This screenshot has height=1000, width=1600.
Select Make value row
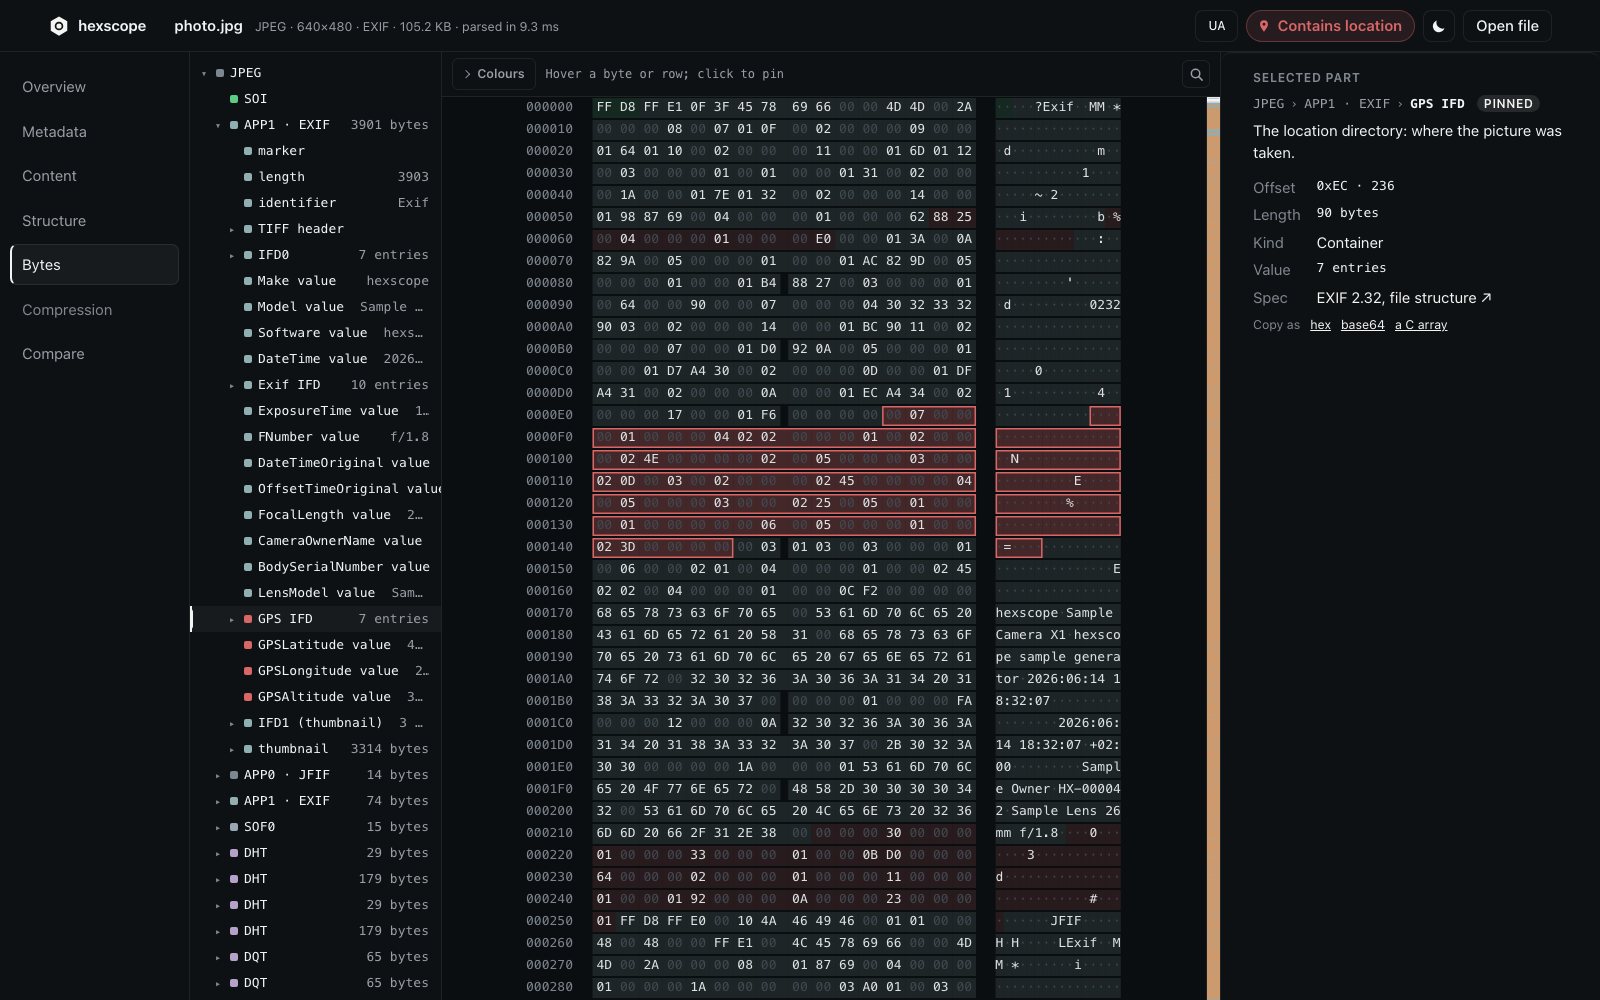click(316, 281)
